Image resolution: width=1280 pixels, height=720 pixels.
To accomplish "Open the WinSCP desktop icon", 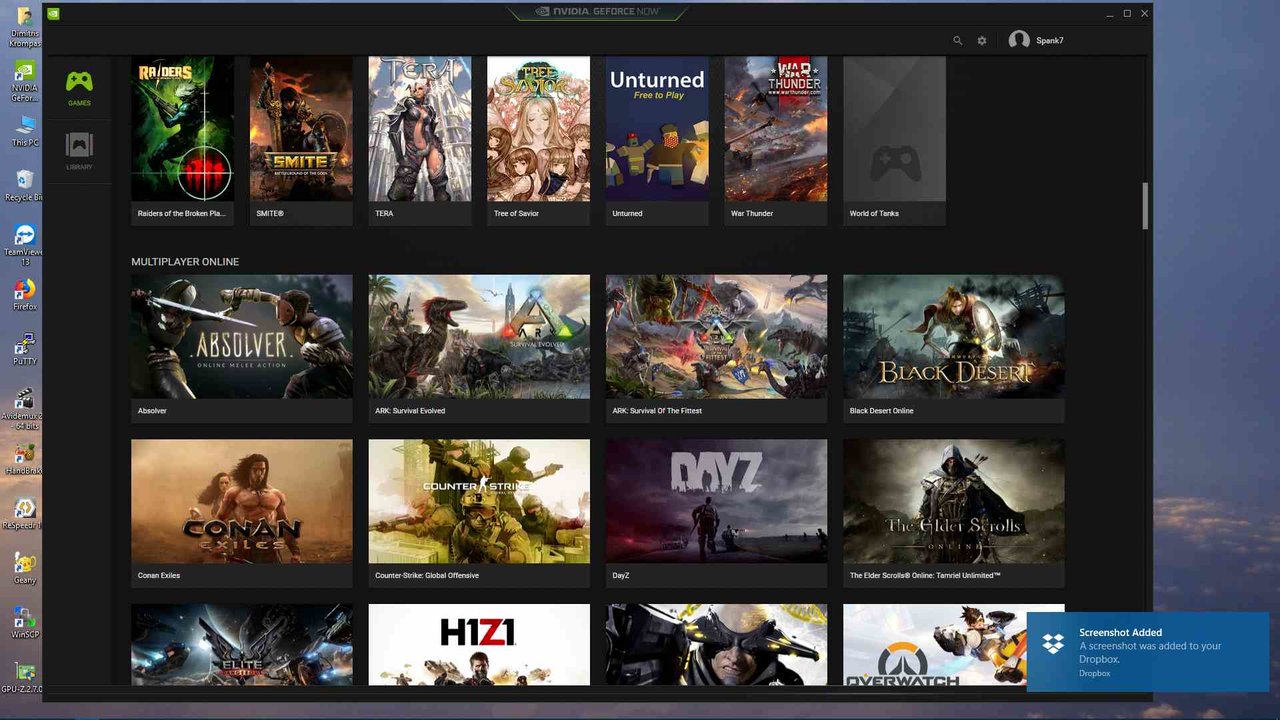I will (x=24, y=616).
